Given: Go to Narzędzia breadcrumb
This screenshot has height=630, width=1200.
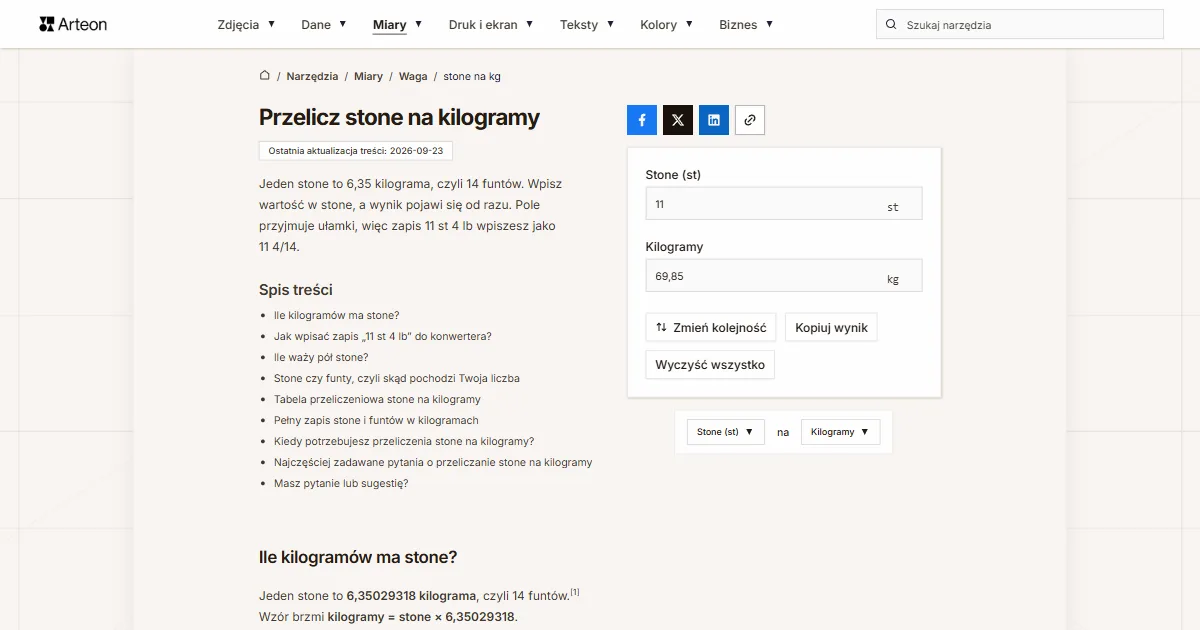Looking at the screenshot, I should 312,76.
